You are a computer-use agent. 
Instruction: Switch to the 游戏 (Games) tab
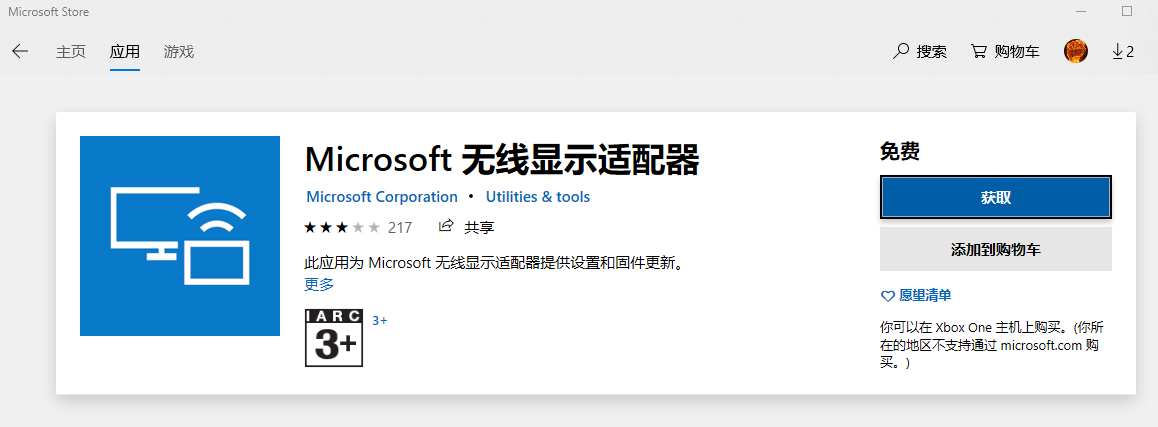pos(179,52)
